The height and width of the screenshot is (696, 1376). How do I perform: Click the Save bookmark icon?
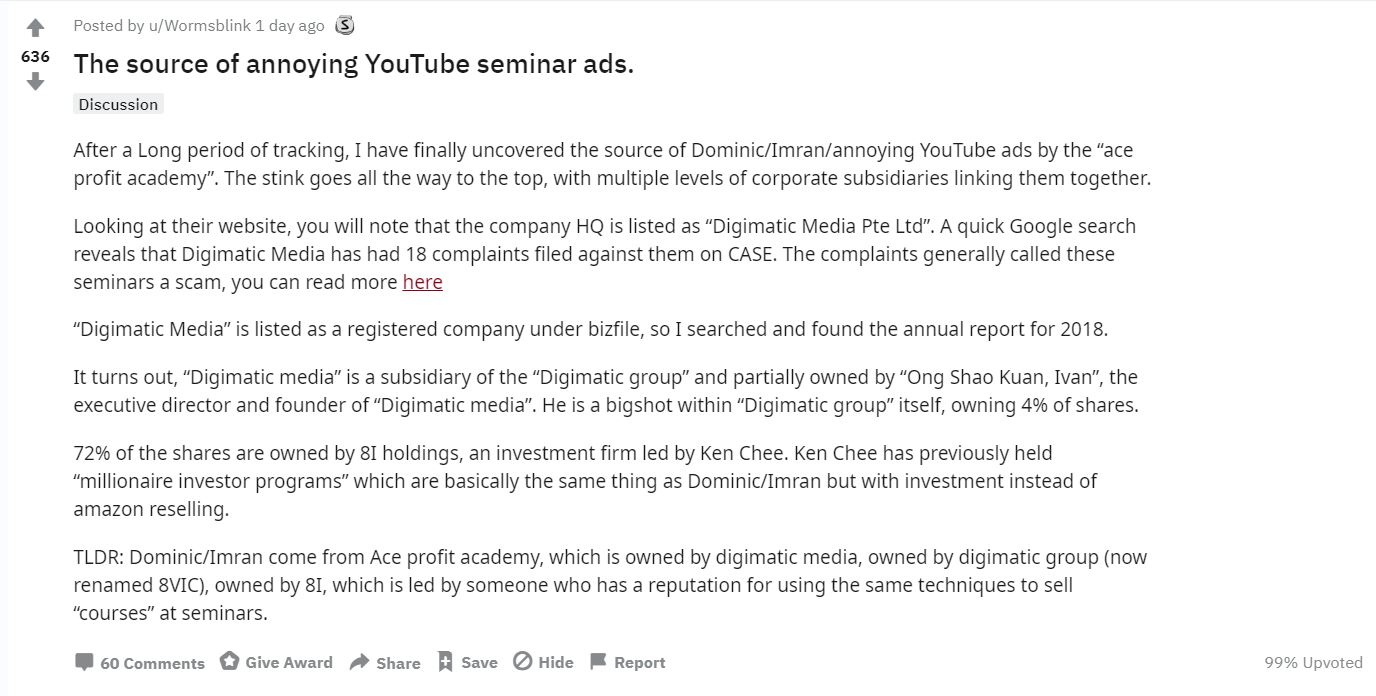pos(446,662)
